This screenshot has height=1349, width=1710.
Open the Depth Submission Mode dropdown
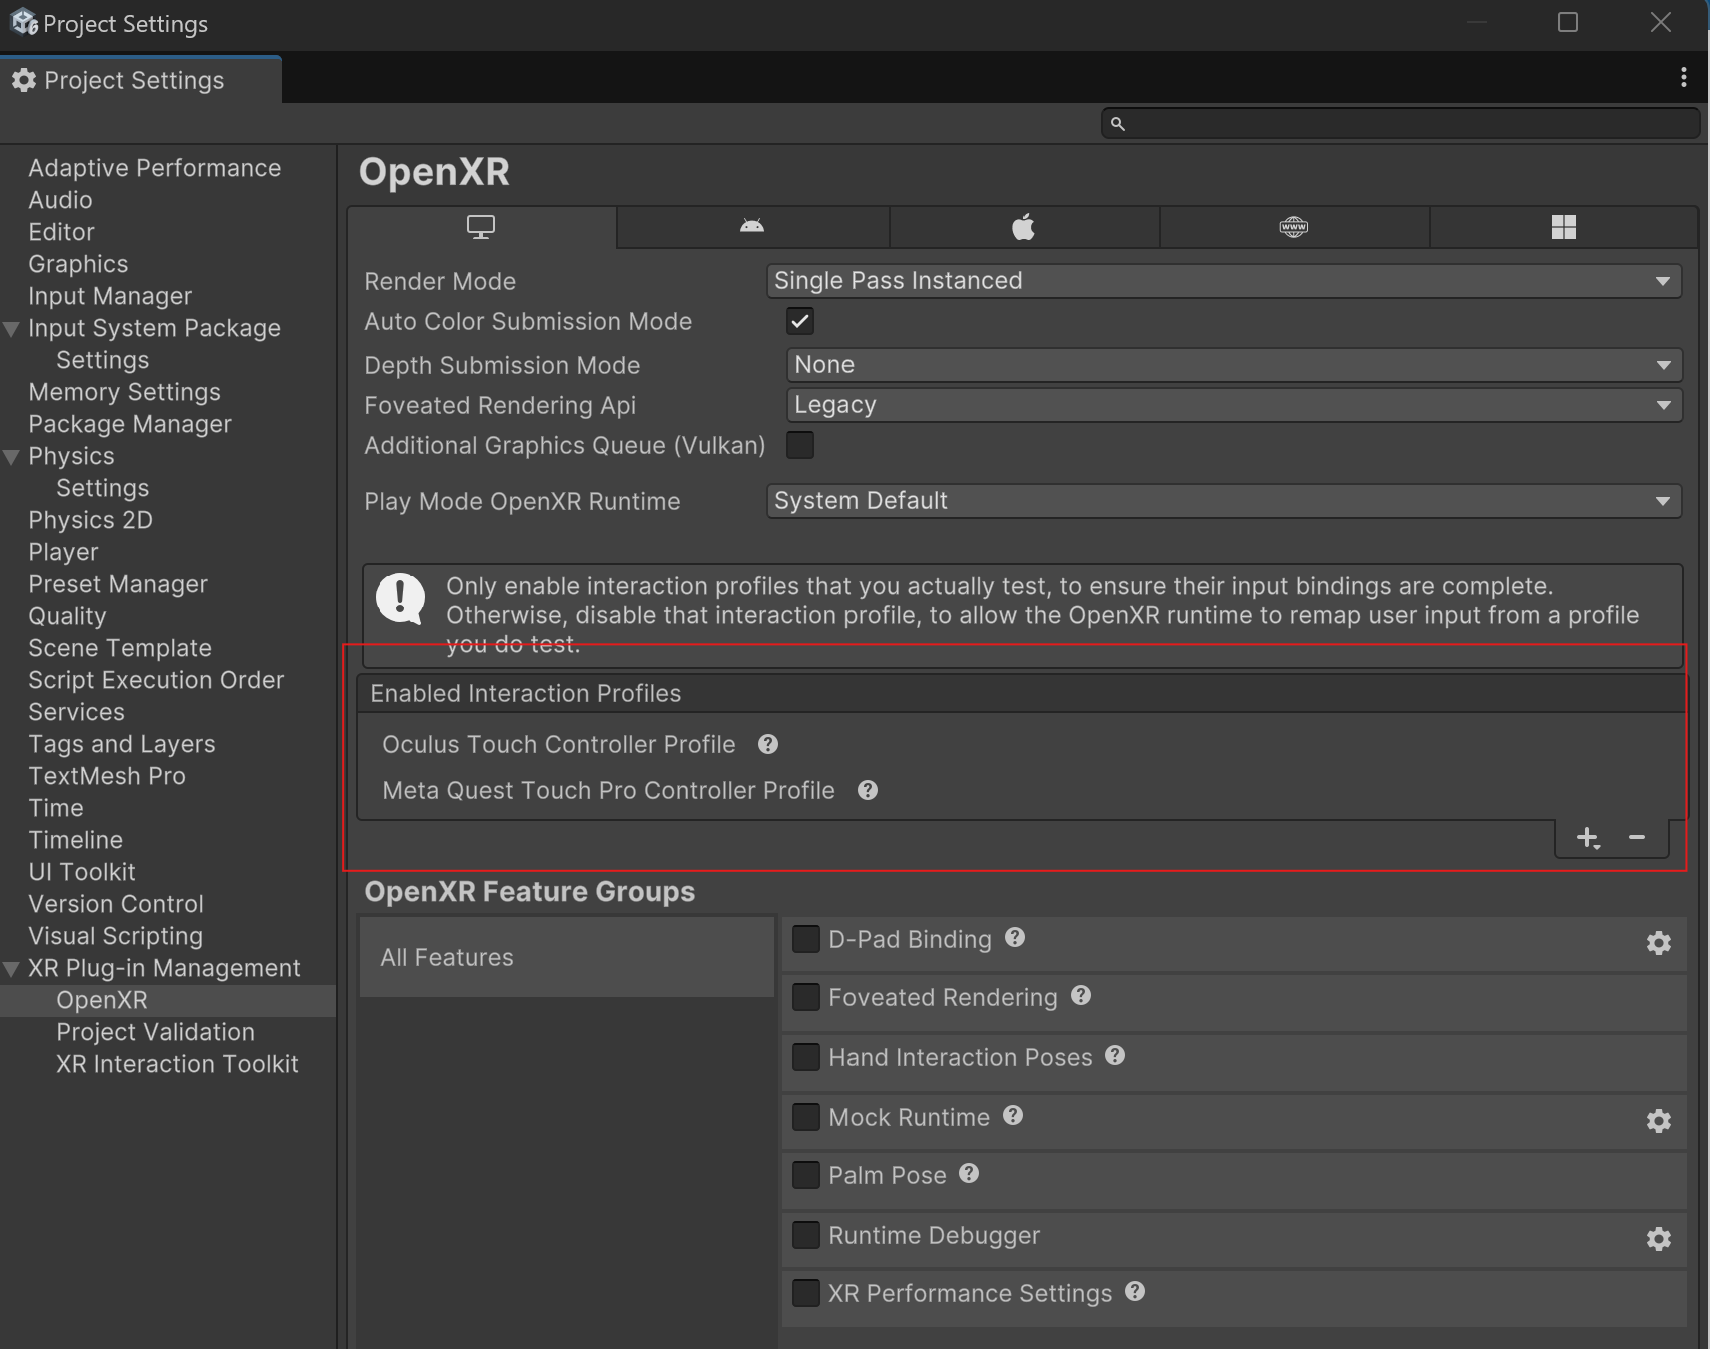1233,365
